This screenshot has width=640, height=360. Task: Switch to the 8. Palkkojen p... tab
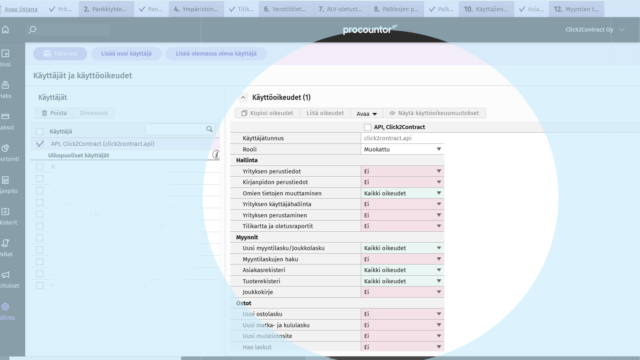pos(396,9)
